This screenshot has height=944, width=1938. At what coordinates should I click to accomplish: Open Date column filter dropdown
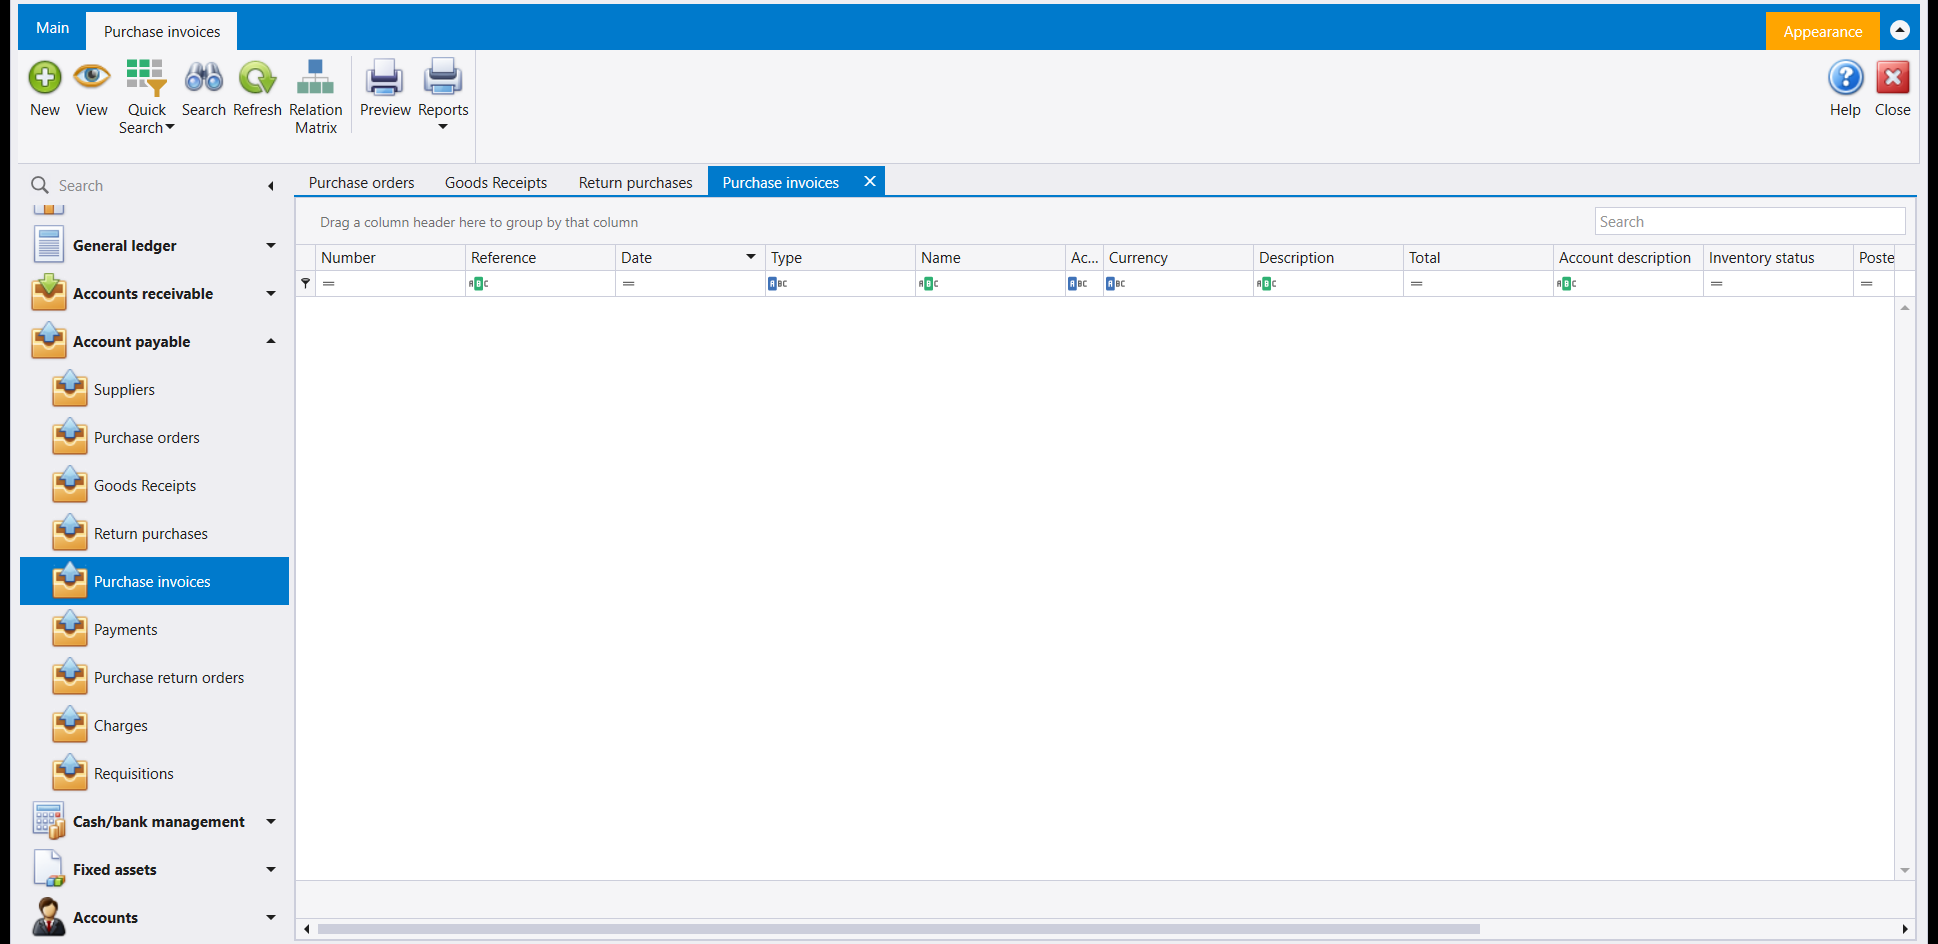tap(751, 257)
